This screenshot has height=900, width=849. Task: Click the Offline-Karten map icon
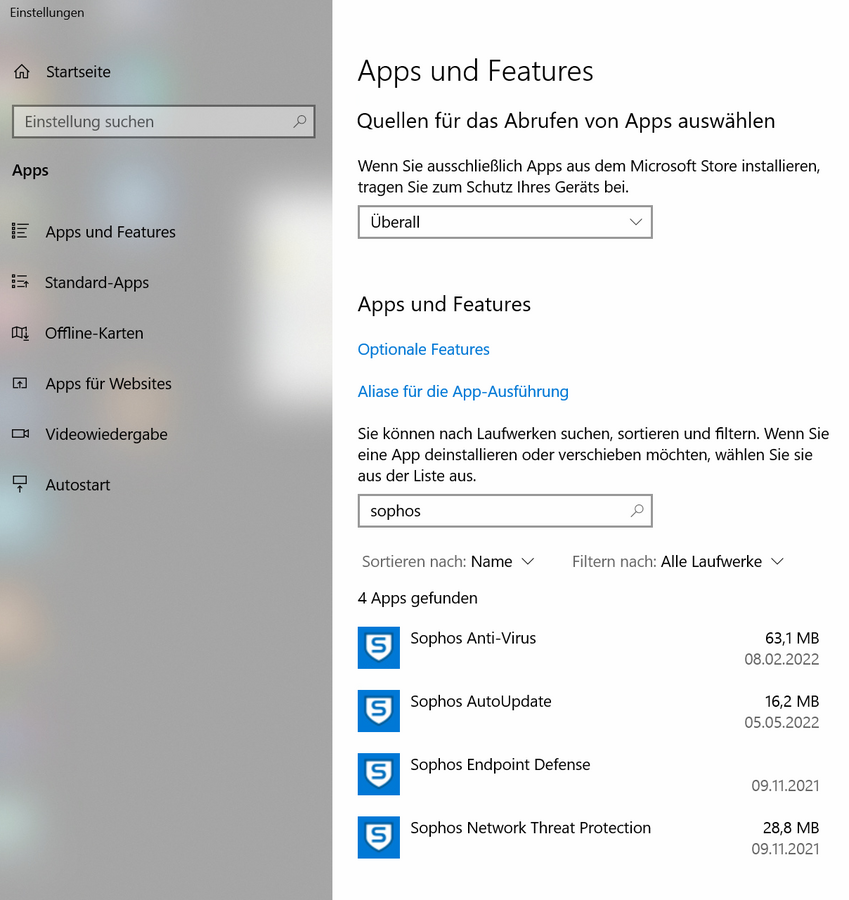pos(20,333)
